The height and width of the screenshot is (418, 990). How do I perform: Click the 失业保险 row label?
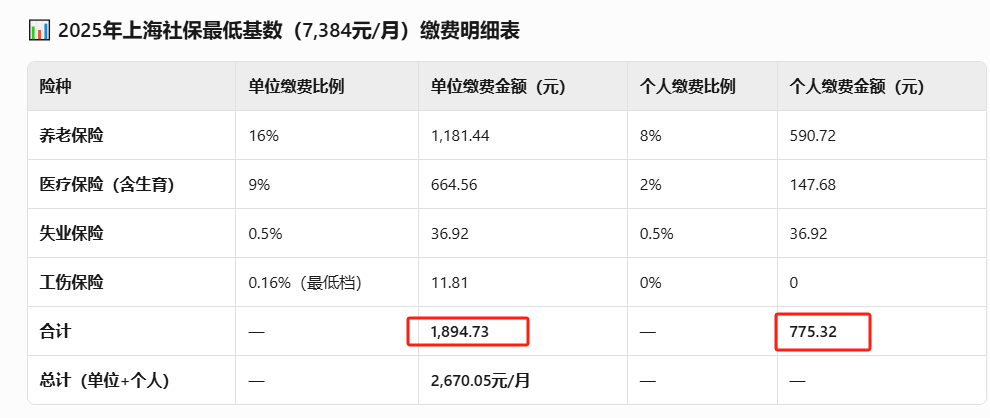coord(71,234)
